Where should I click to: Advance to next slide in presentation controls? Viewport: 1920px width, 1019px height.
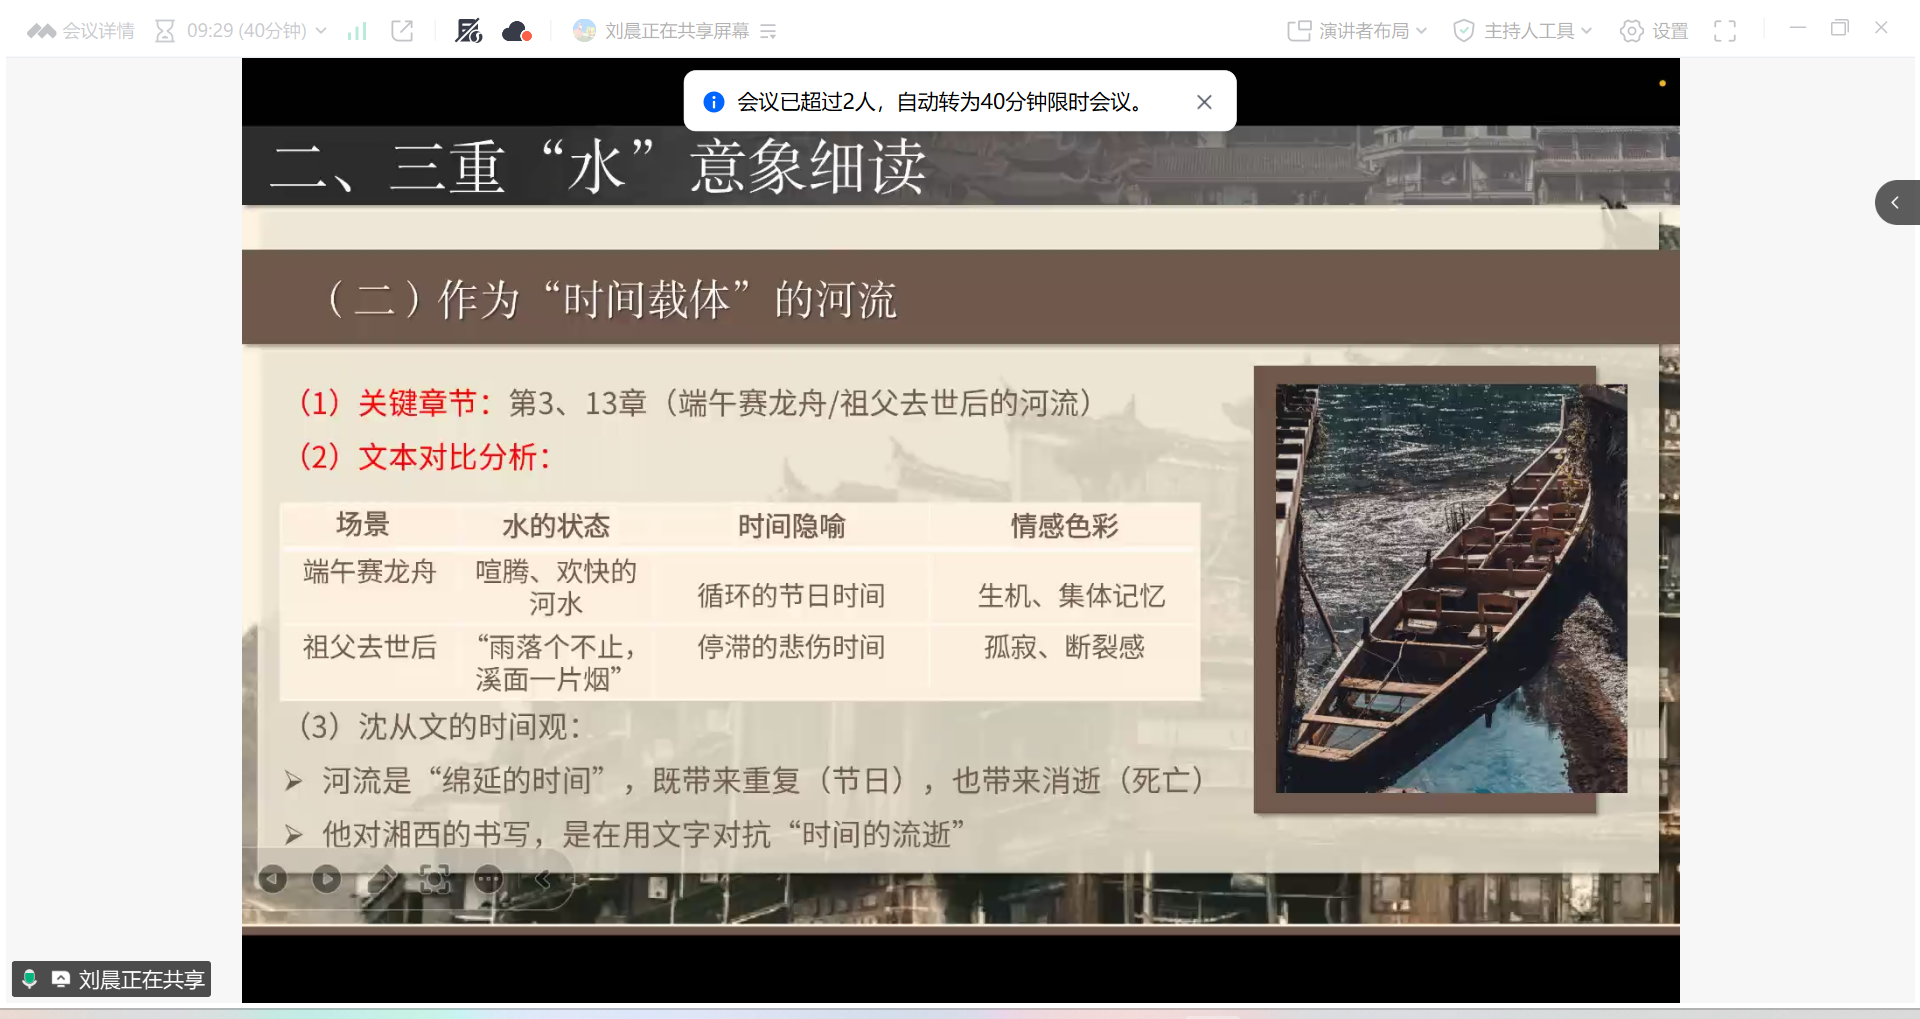(x=326, y=879)
